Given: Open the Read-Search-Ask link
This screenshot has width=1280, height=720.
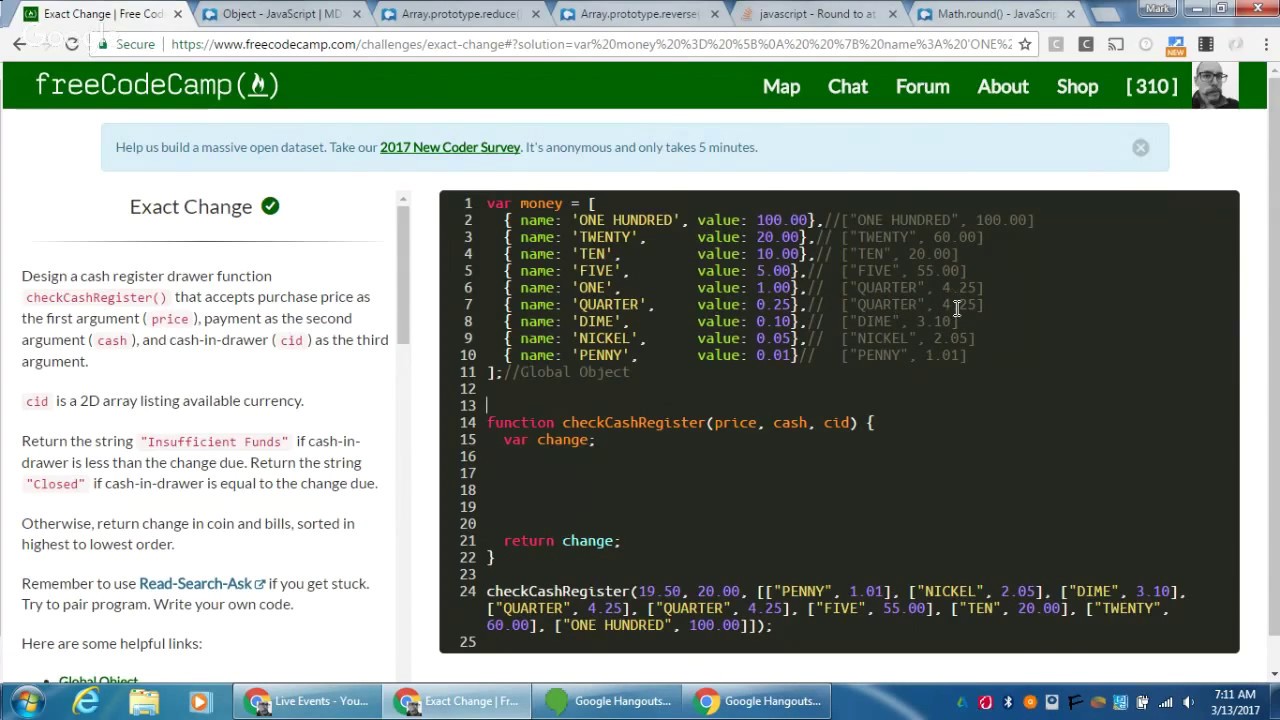Looking at the screenshot, I should [x=202, y=583].
